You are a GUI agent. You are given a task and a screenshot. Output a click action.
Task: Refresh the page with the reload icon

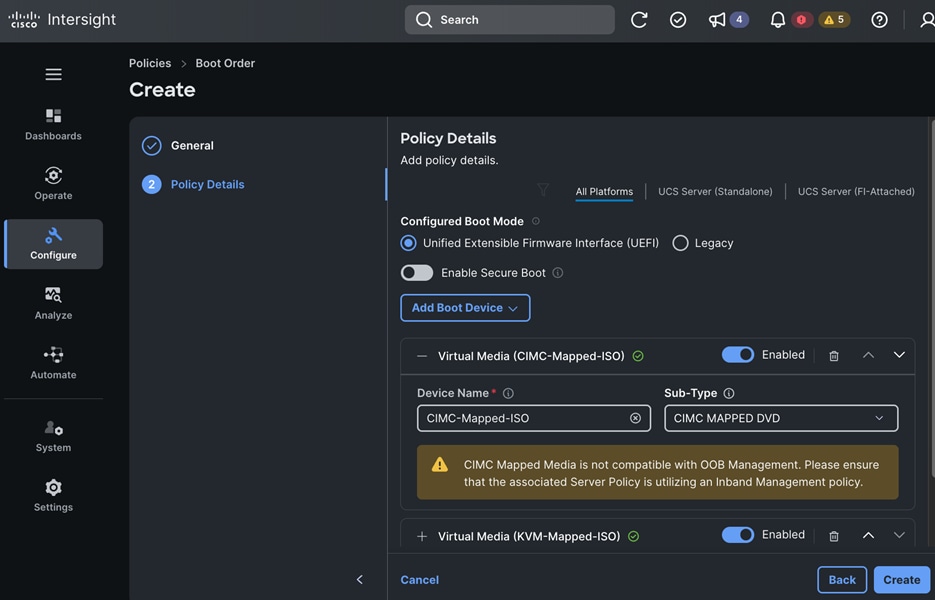pyautogui.click(x=639, y=20)
